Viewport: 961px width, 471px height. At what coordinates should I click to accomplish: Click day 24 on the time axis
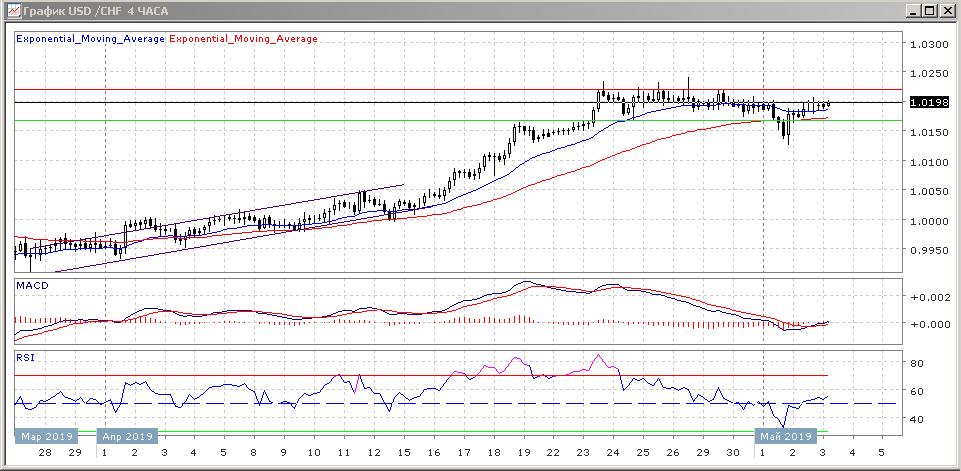612,452
